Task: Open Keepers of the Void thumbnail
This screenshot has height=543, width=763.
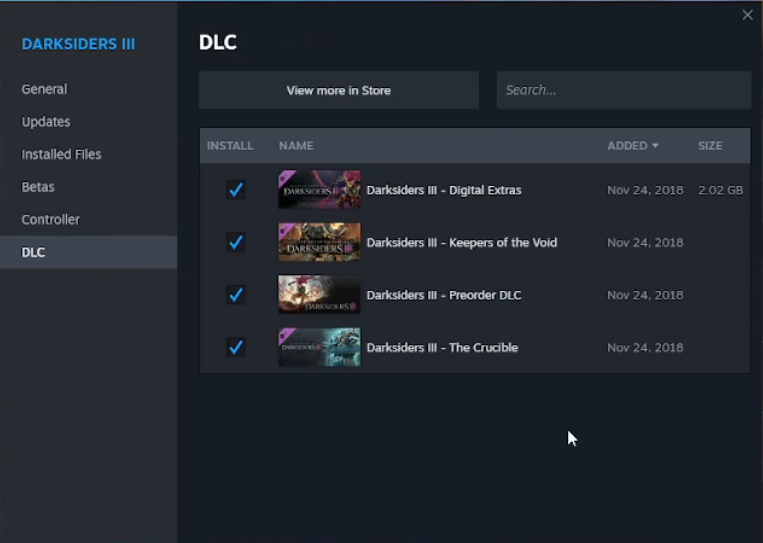Action: click(x=319, y=242)
